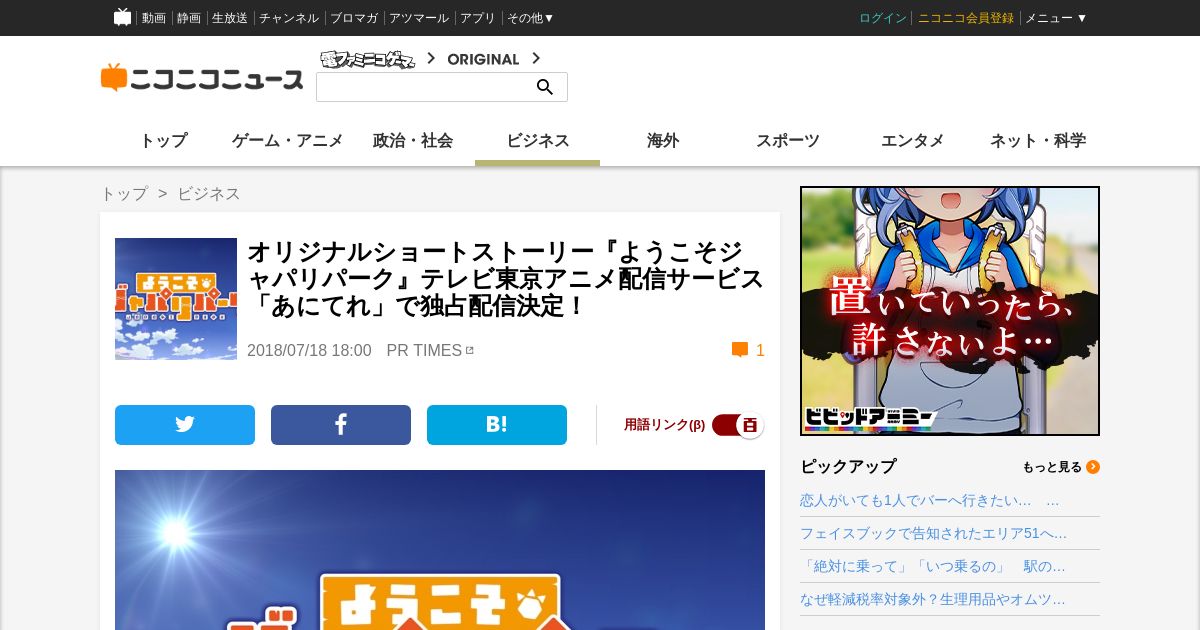Screen dimensions: 1200x630
Task: Open なぜ軽減税率対象外？生理用品 link
Action: [933, 600]
